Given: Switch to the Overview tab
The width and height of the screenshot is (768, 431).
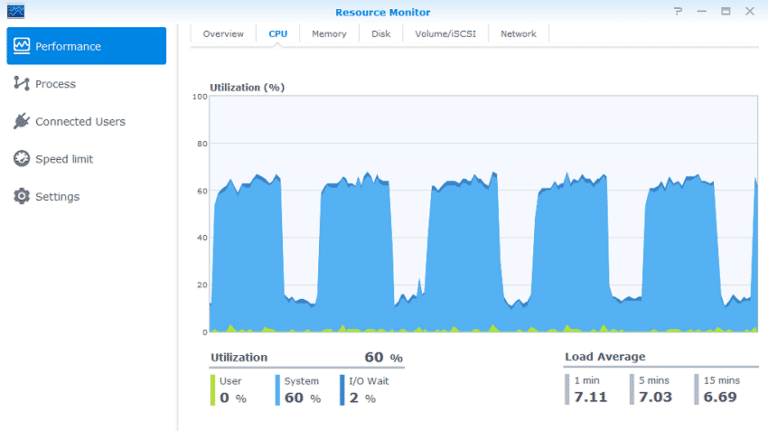Looking at the screenshot, I should 223,34.
